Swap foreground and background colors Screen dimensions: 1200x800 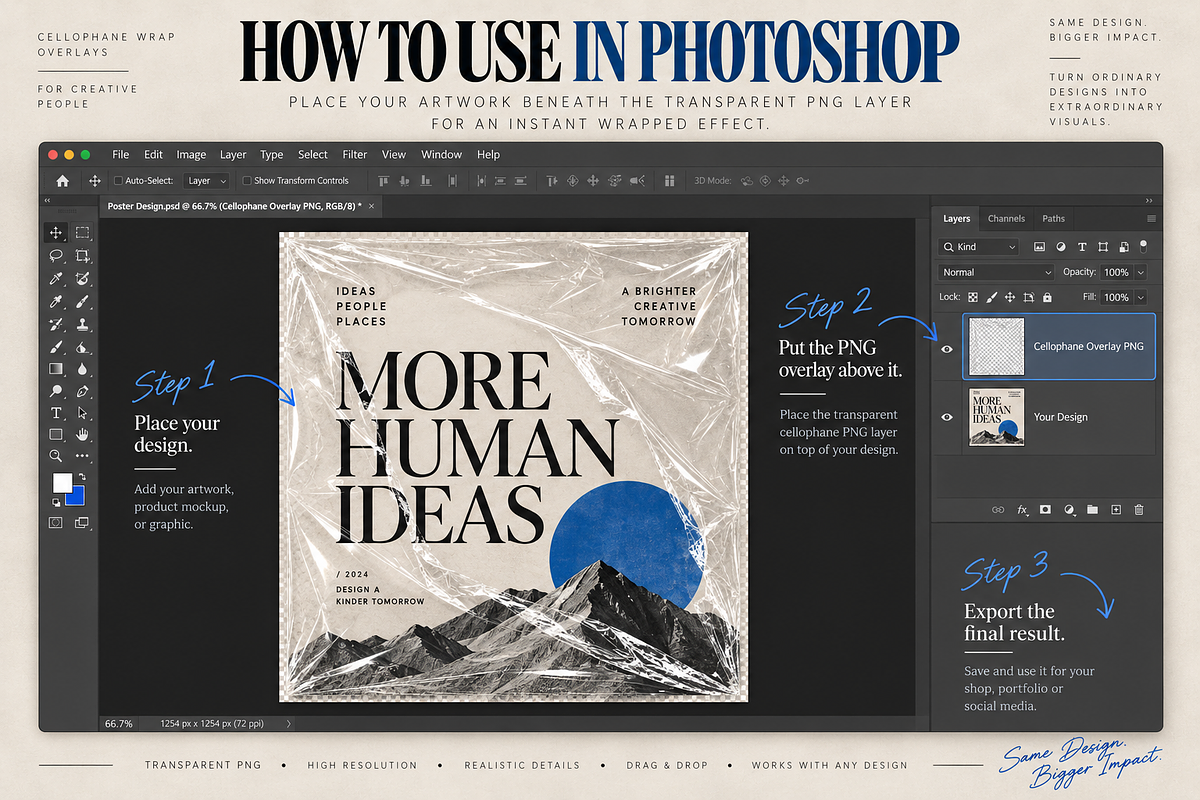click(x=82, y=477)
